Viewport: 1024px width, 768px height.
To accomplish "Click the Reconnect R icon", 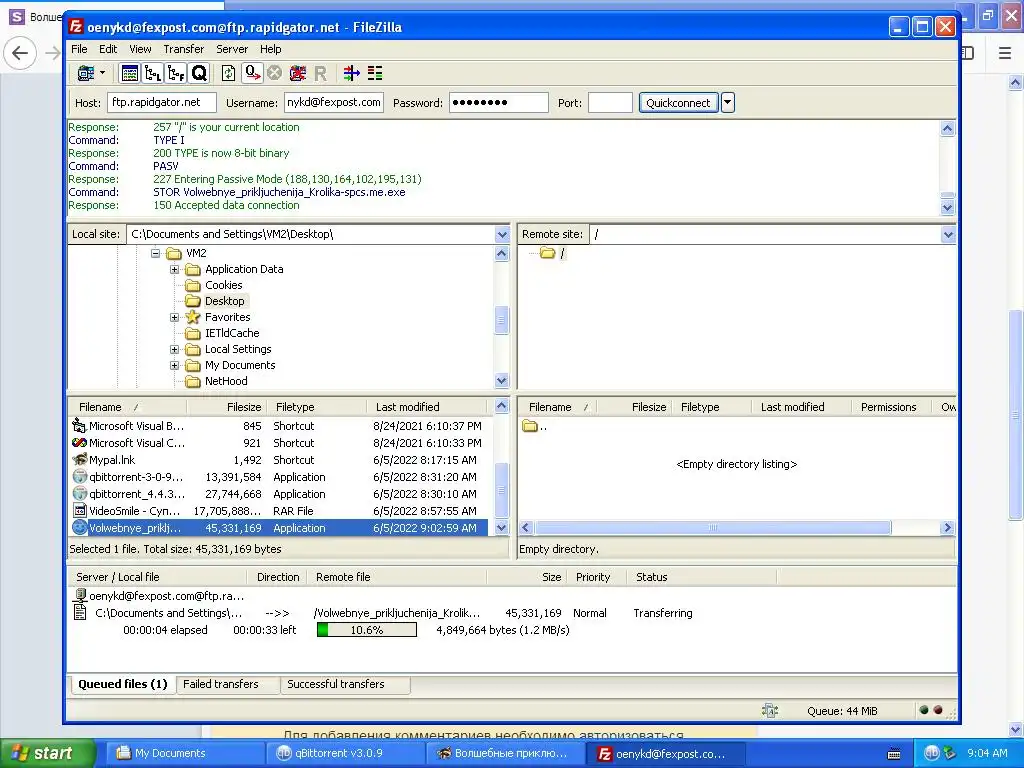I will 320,73.
